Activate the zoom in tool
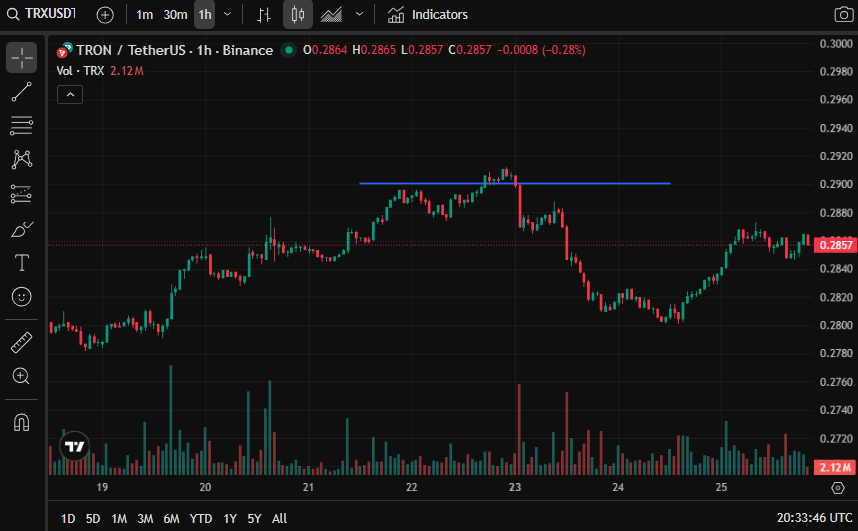858x531 pixels. 21,376
